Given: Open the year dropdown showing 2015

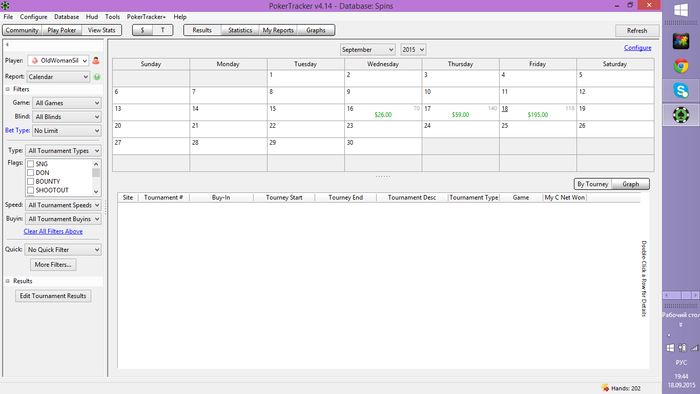Looking at the screenshot, I should [413, 50].
